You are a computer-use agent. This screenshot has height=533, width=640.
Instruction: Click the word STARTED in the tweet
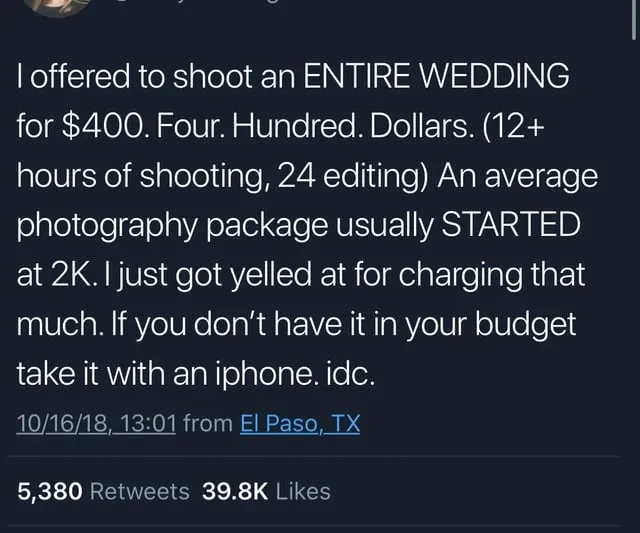(x=511, y=224)
